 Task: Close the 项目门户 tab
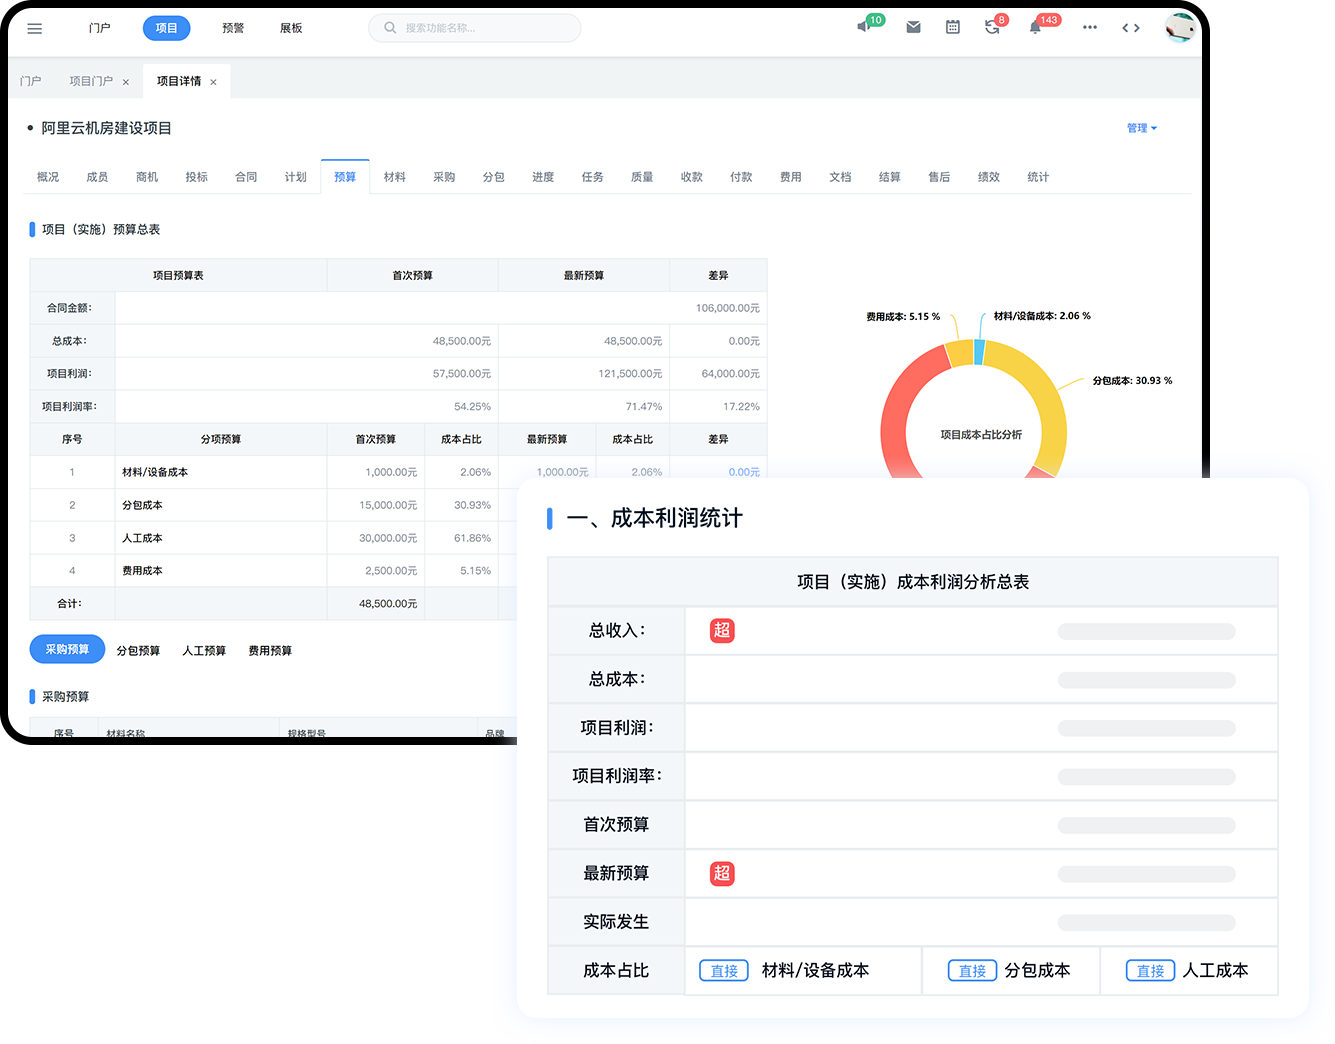pos(126,82)
